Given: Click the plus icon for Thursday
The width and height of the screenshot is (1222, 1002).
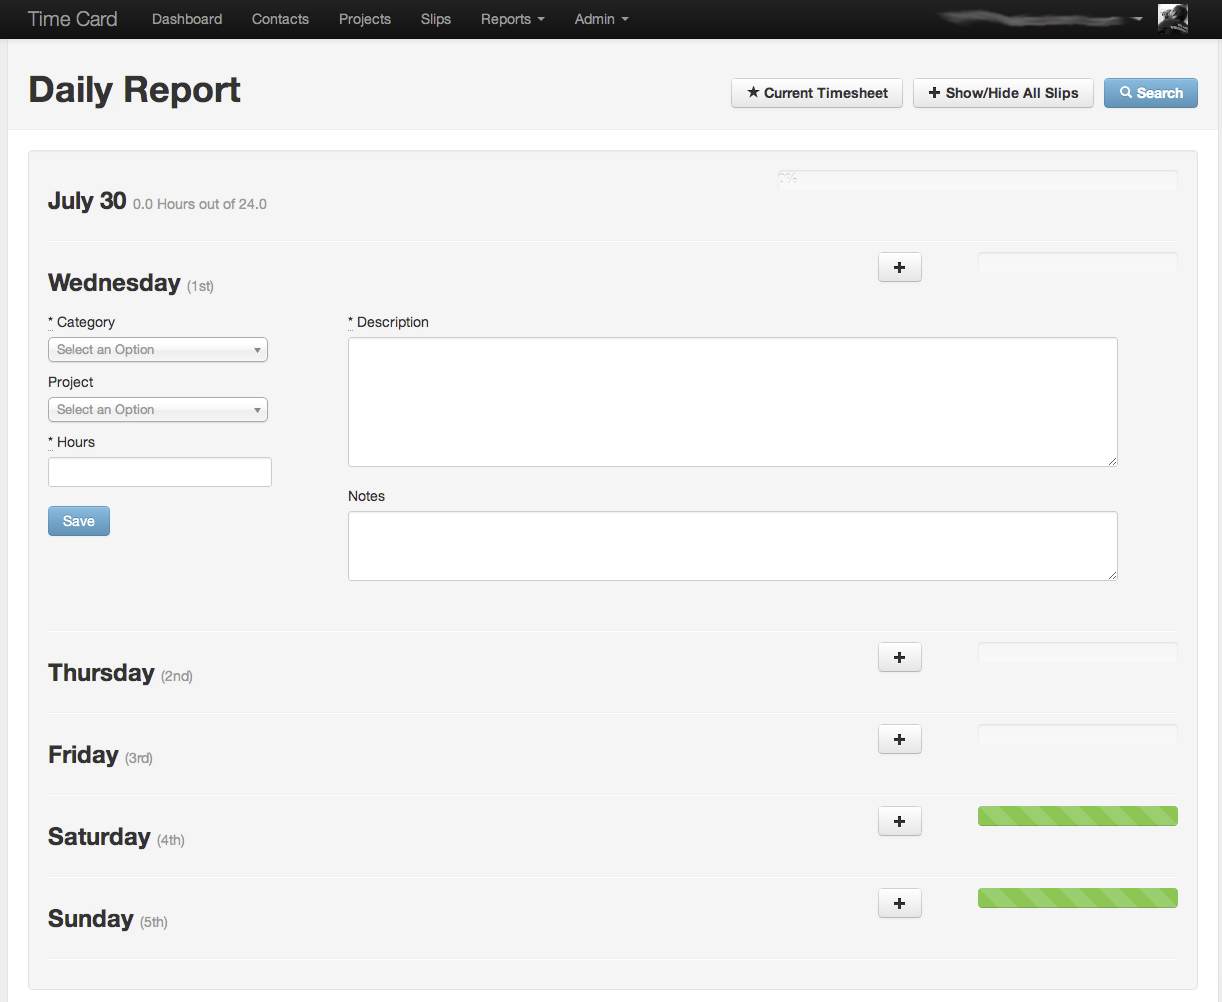Looking at the screenshot, I should (899, 658).
